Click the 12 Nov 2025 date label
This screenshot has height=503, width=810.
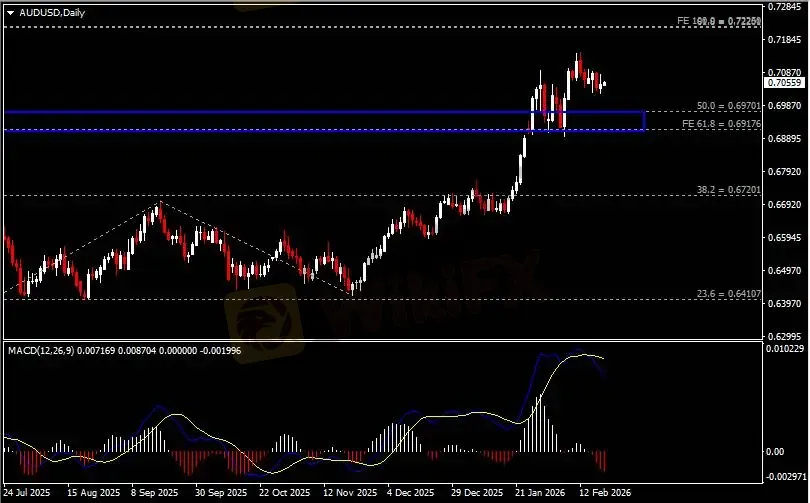pyautogui.click(x=350, y=493)
